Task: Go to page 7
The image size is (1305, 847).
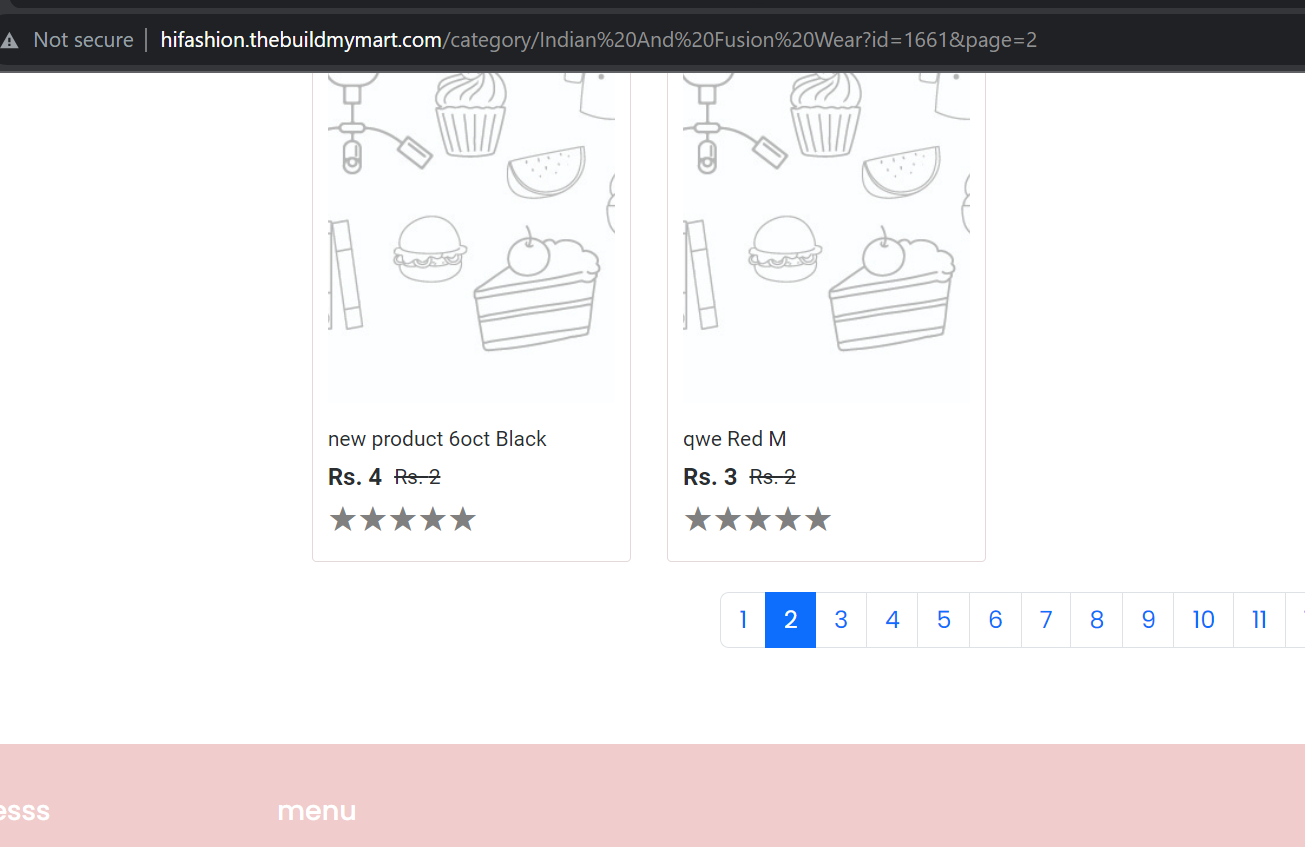Action: pyautogui.click(x=1046, y=620)
